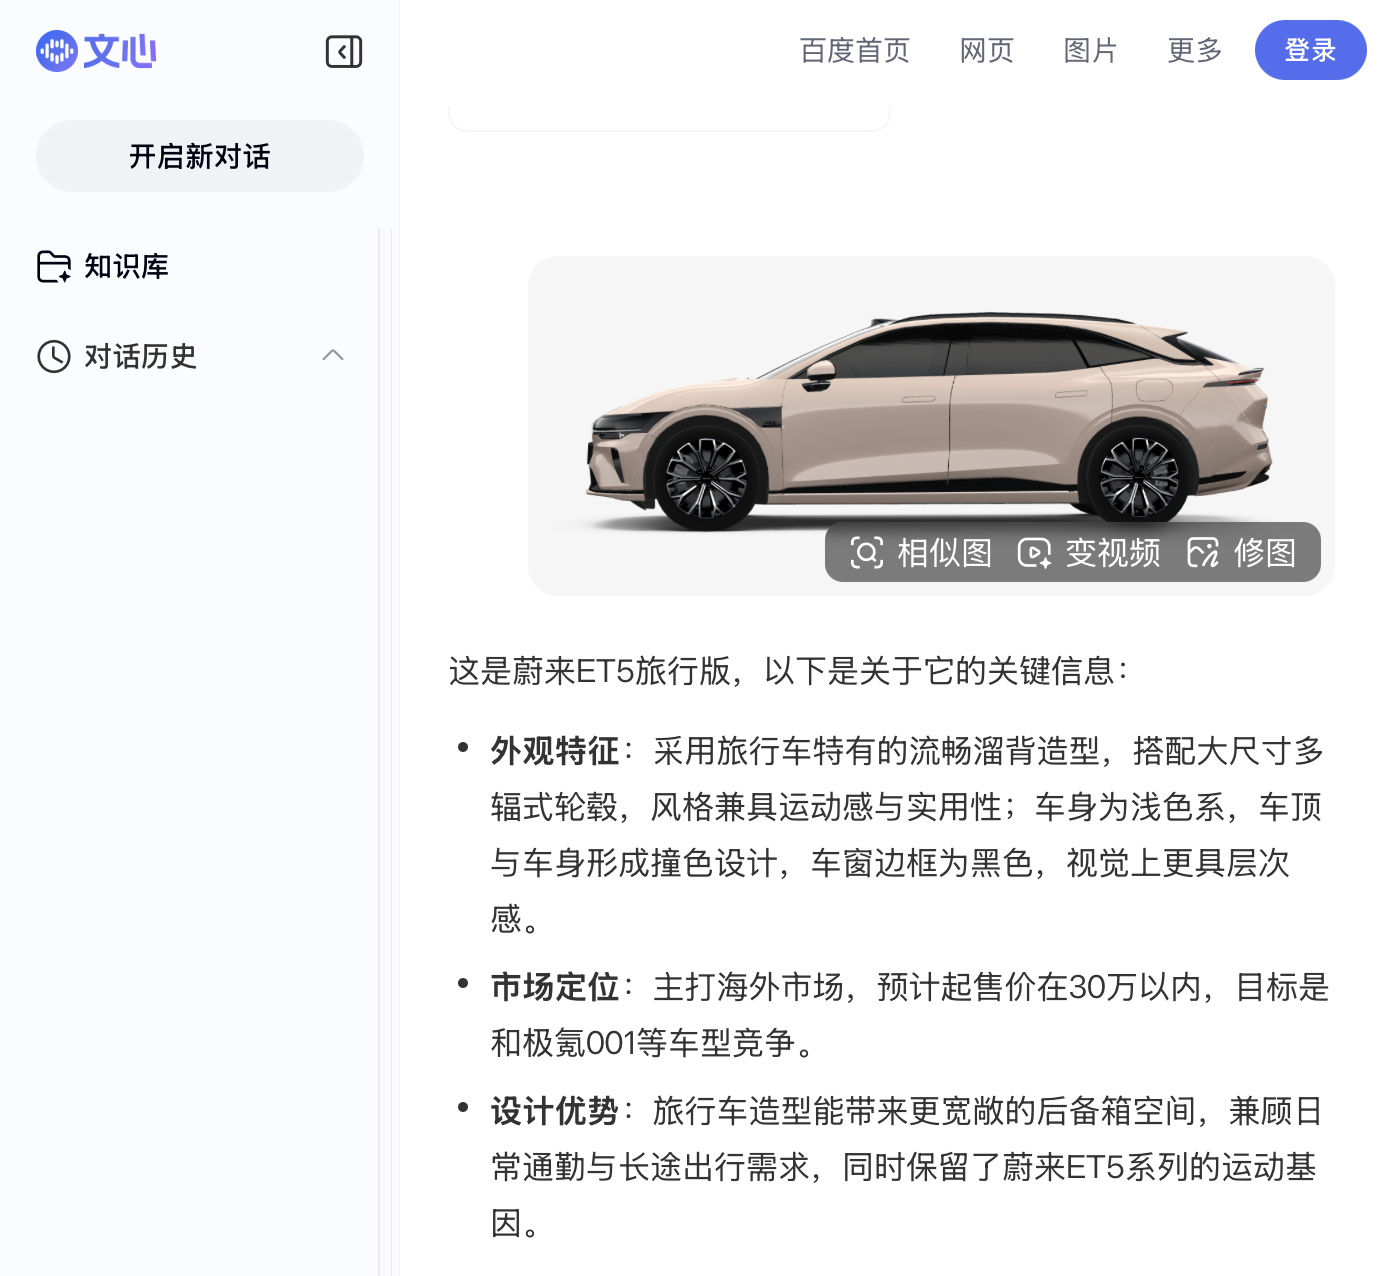
Task: Click the magnifier icon in 相似图 control
Action: coord(866,552)
